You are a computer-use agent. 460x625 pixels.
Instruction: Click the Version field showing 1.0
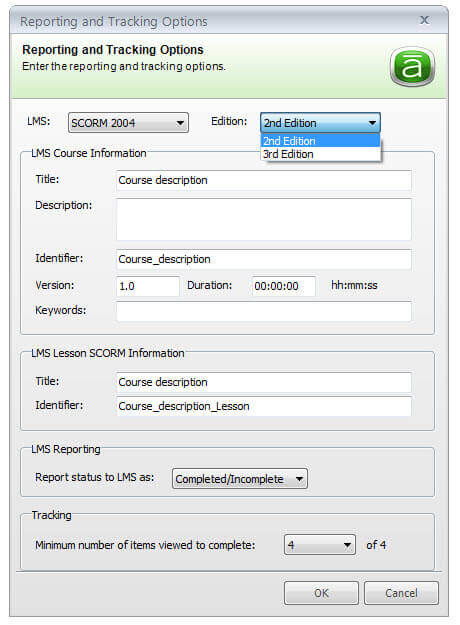point(147,286)
